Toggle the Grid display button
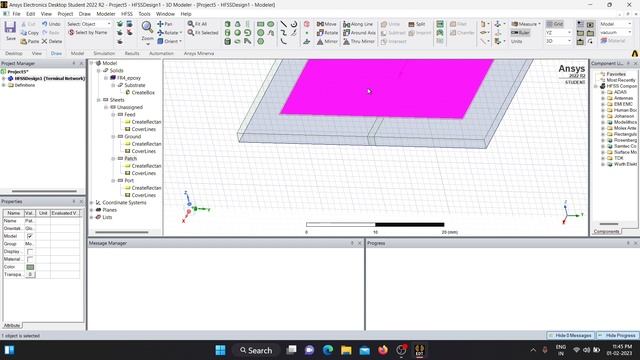 click(x=555, y=24)
